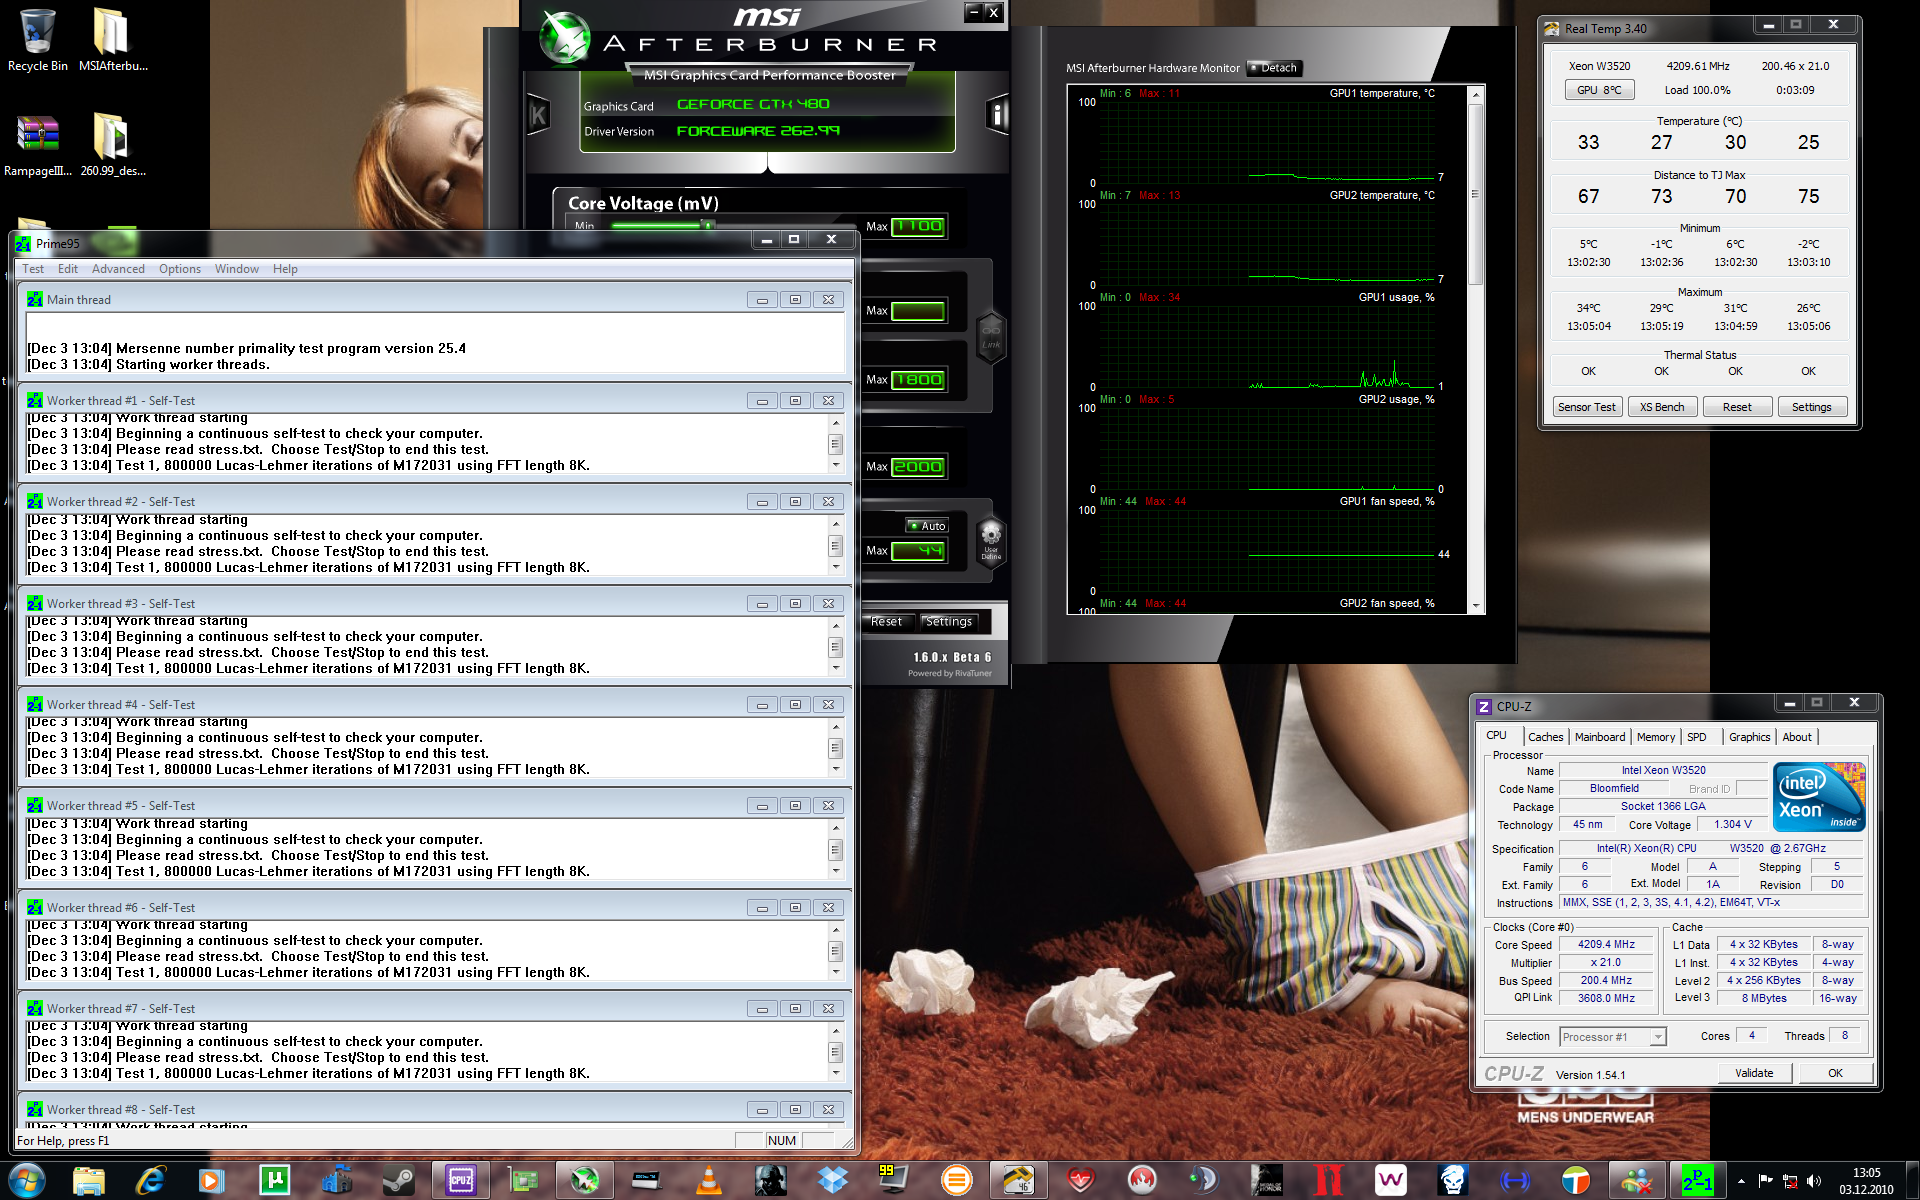The image size is (1920, 1200).
Task: Click Worker thread #3 scroll down arrow
Action: coord(836,668)
